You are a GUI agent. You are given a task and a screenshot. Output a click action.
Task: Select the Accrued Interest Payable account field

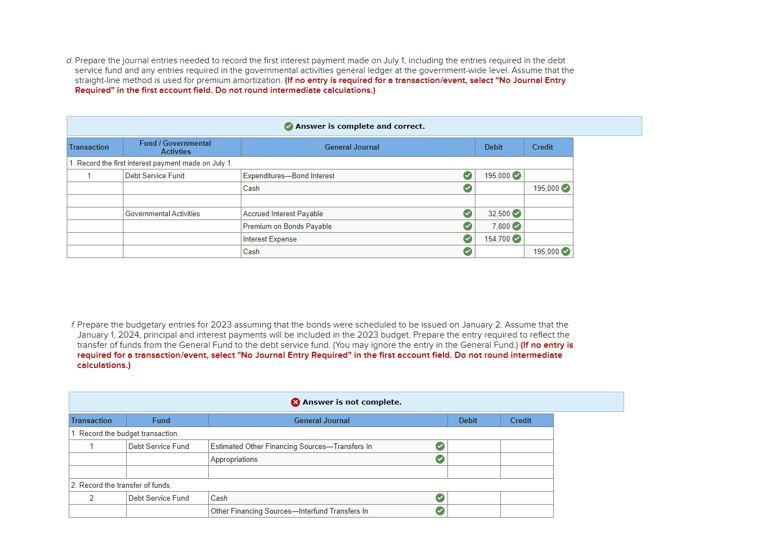coord(358,213)
